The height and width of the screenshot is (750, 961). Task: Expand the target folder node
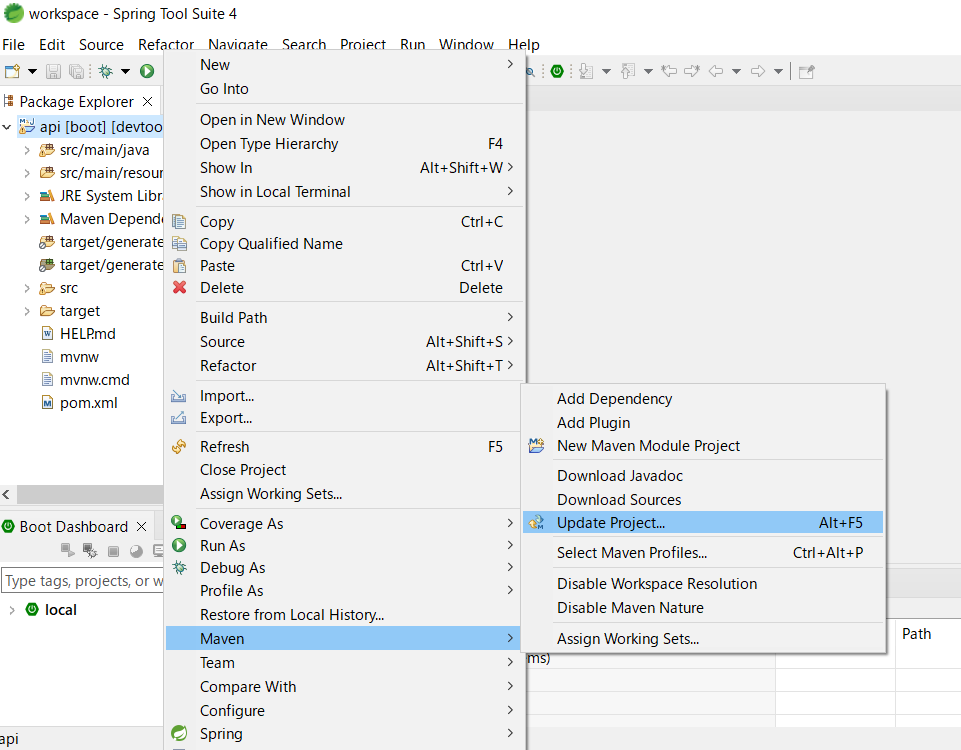[27, 311]
